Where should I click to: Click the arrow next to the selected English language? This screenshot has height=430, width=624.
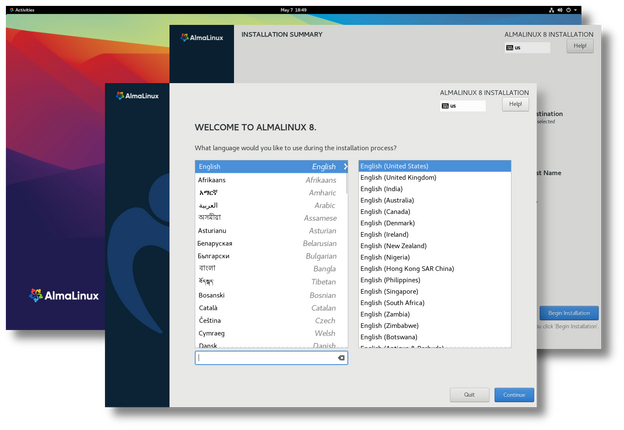(x=345, y=167)
